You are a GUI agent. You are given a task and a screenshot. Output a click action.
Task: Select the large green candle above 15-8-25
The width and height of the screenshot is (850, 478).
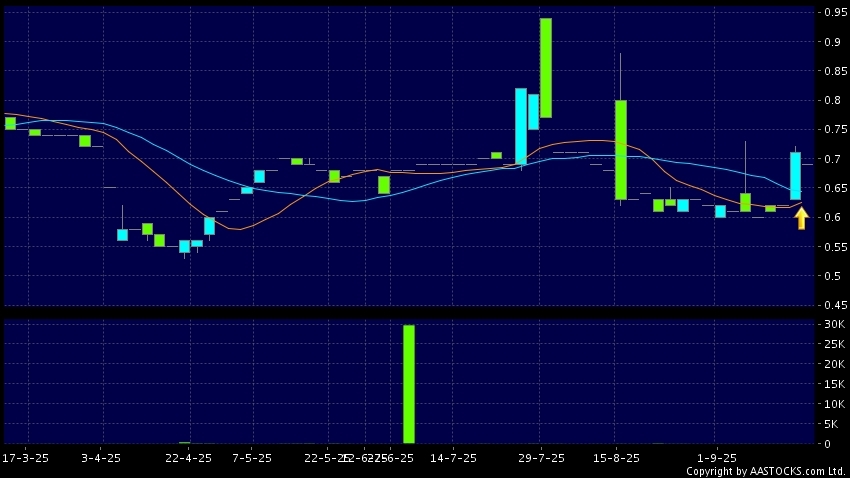point(621,150)
